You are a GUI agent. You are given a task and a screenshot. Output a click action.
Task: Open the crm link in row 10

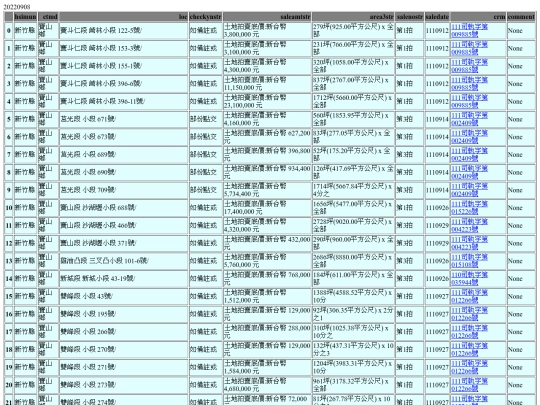point(469,208)
